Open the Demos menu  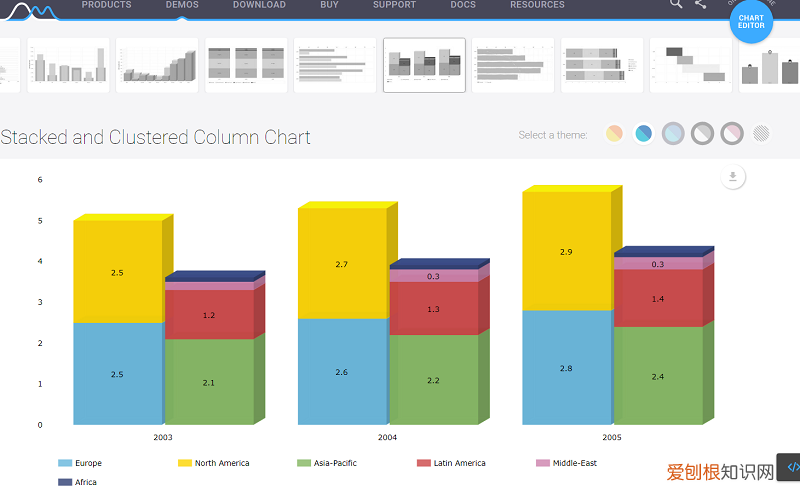(x=182, y=5)
